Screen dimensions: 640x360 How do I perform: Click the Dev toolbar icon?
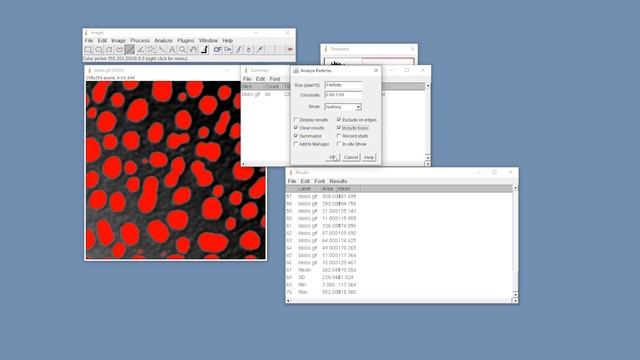(x=228, y=50)
